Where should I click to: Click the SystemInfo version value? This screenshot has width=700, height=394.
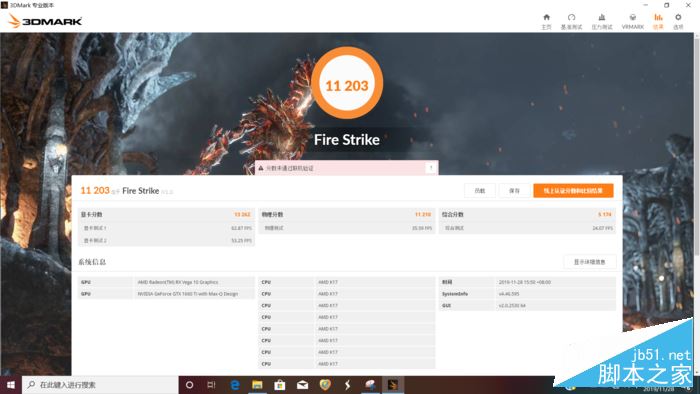pyautogui.click(x=509, y=294)
